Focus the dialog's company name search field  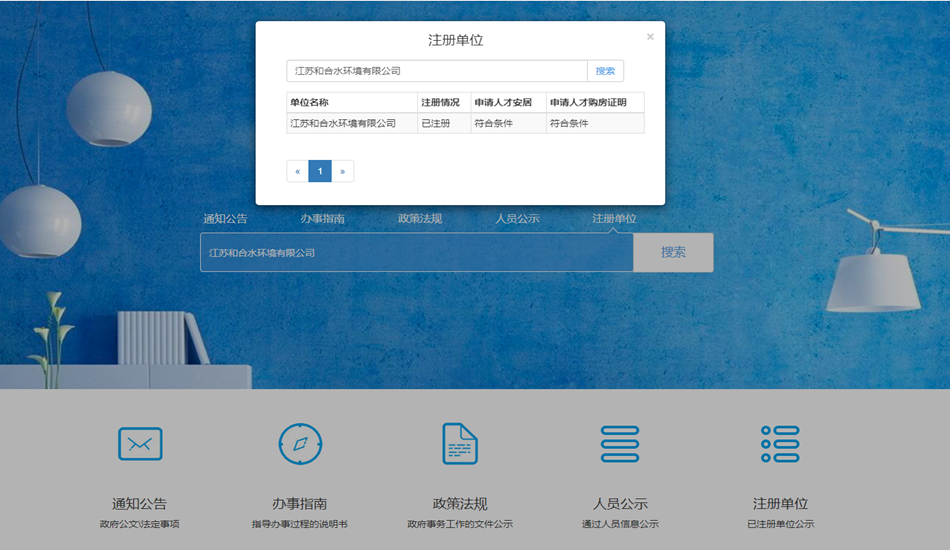click(x=437, y=71)
